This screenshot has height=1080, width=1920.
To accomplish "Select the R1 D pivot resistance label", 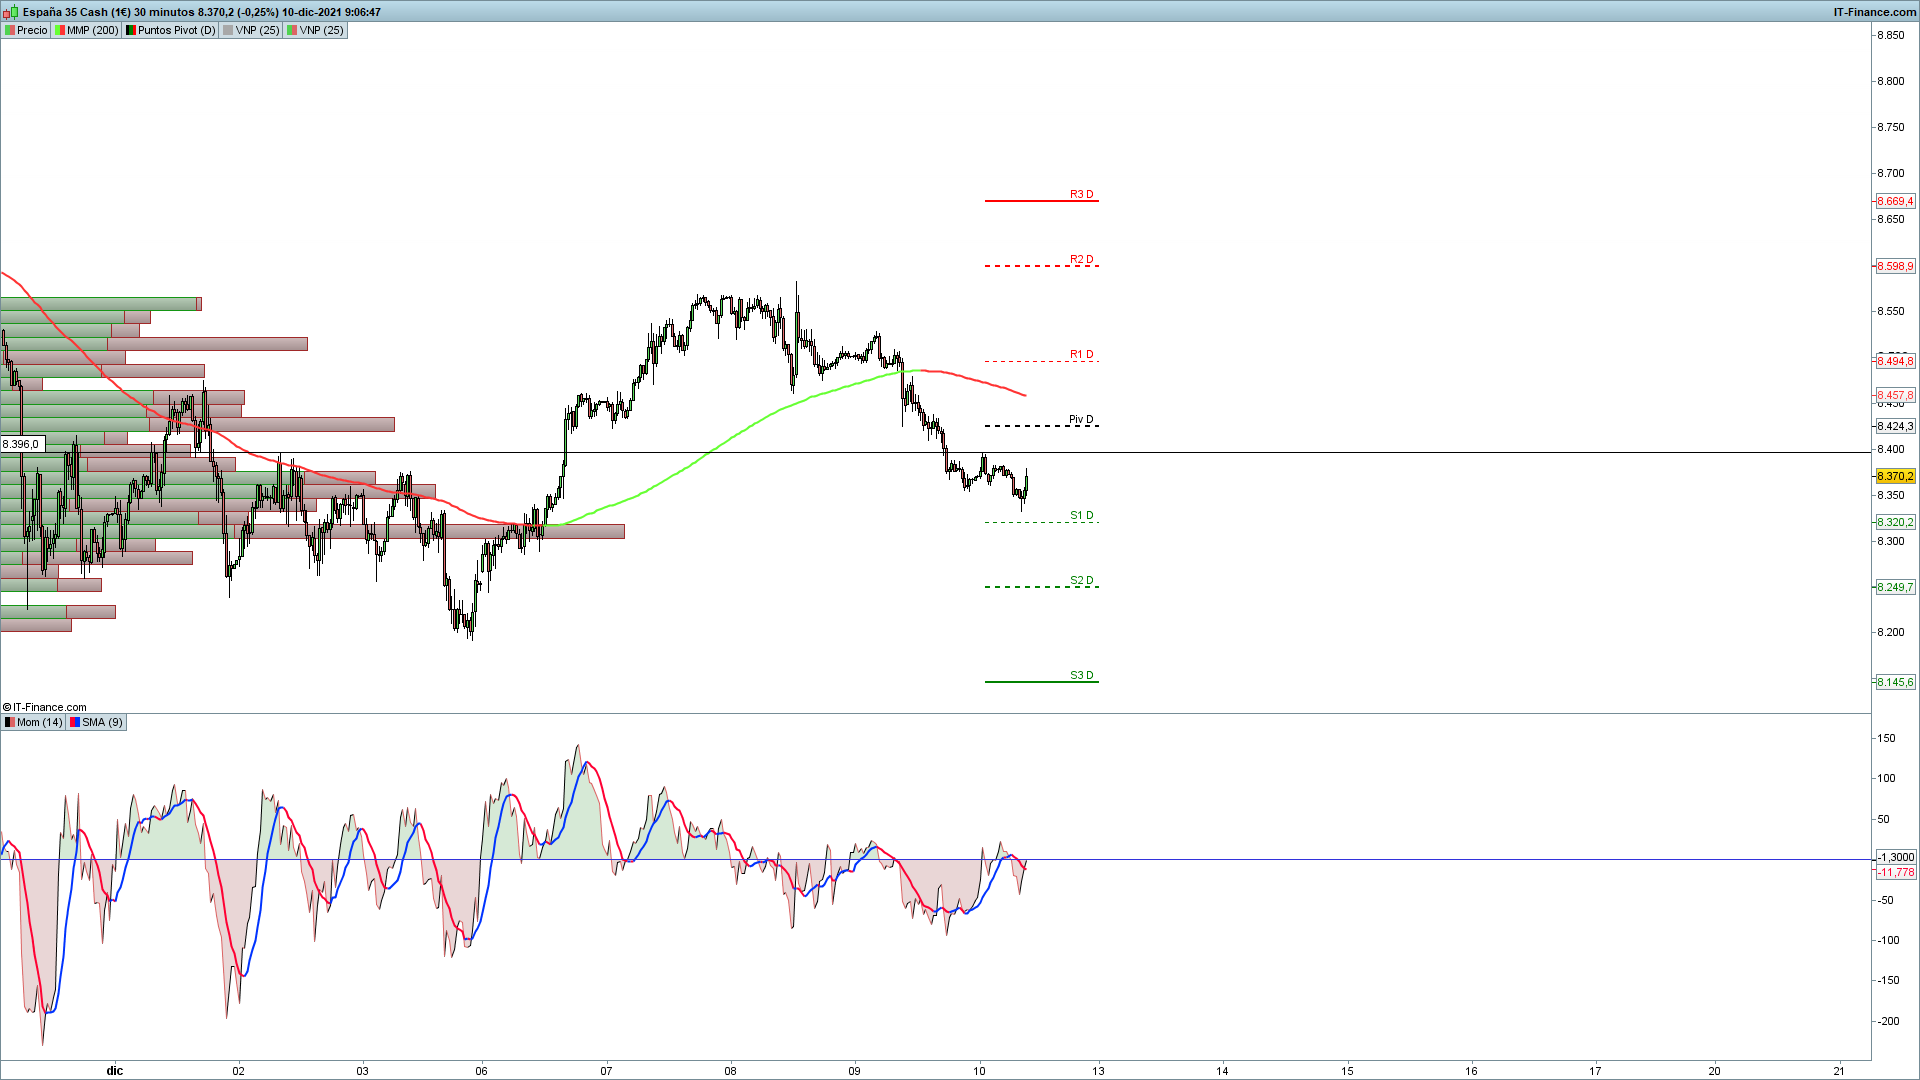I will (x=1081, y=354).
